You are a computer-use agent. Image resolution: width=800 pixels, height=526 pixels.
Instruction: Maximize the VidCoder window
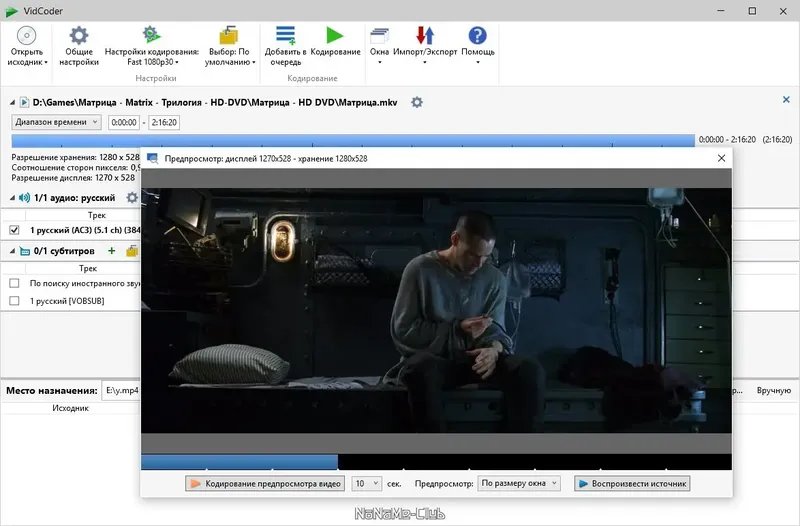pyautogui.click(x=752, y=11)
